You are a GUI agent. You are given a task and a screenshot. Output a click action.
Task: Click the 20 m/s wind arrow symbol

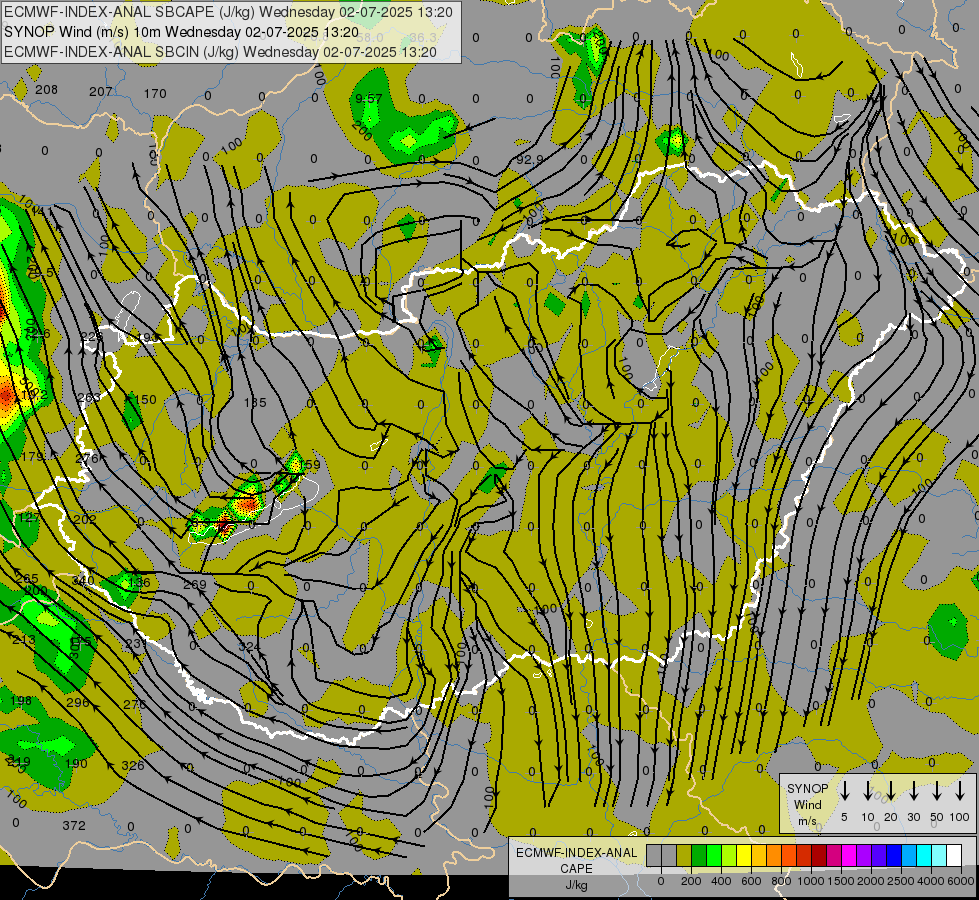(x=891, y=791)
